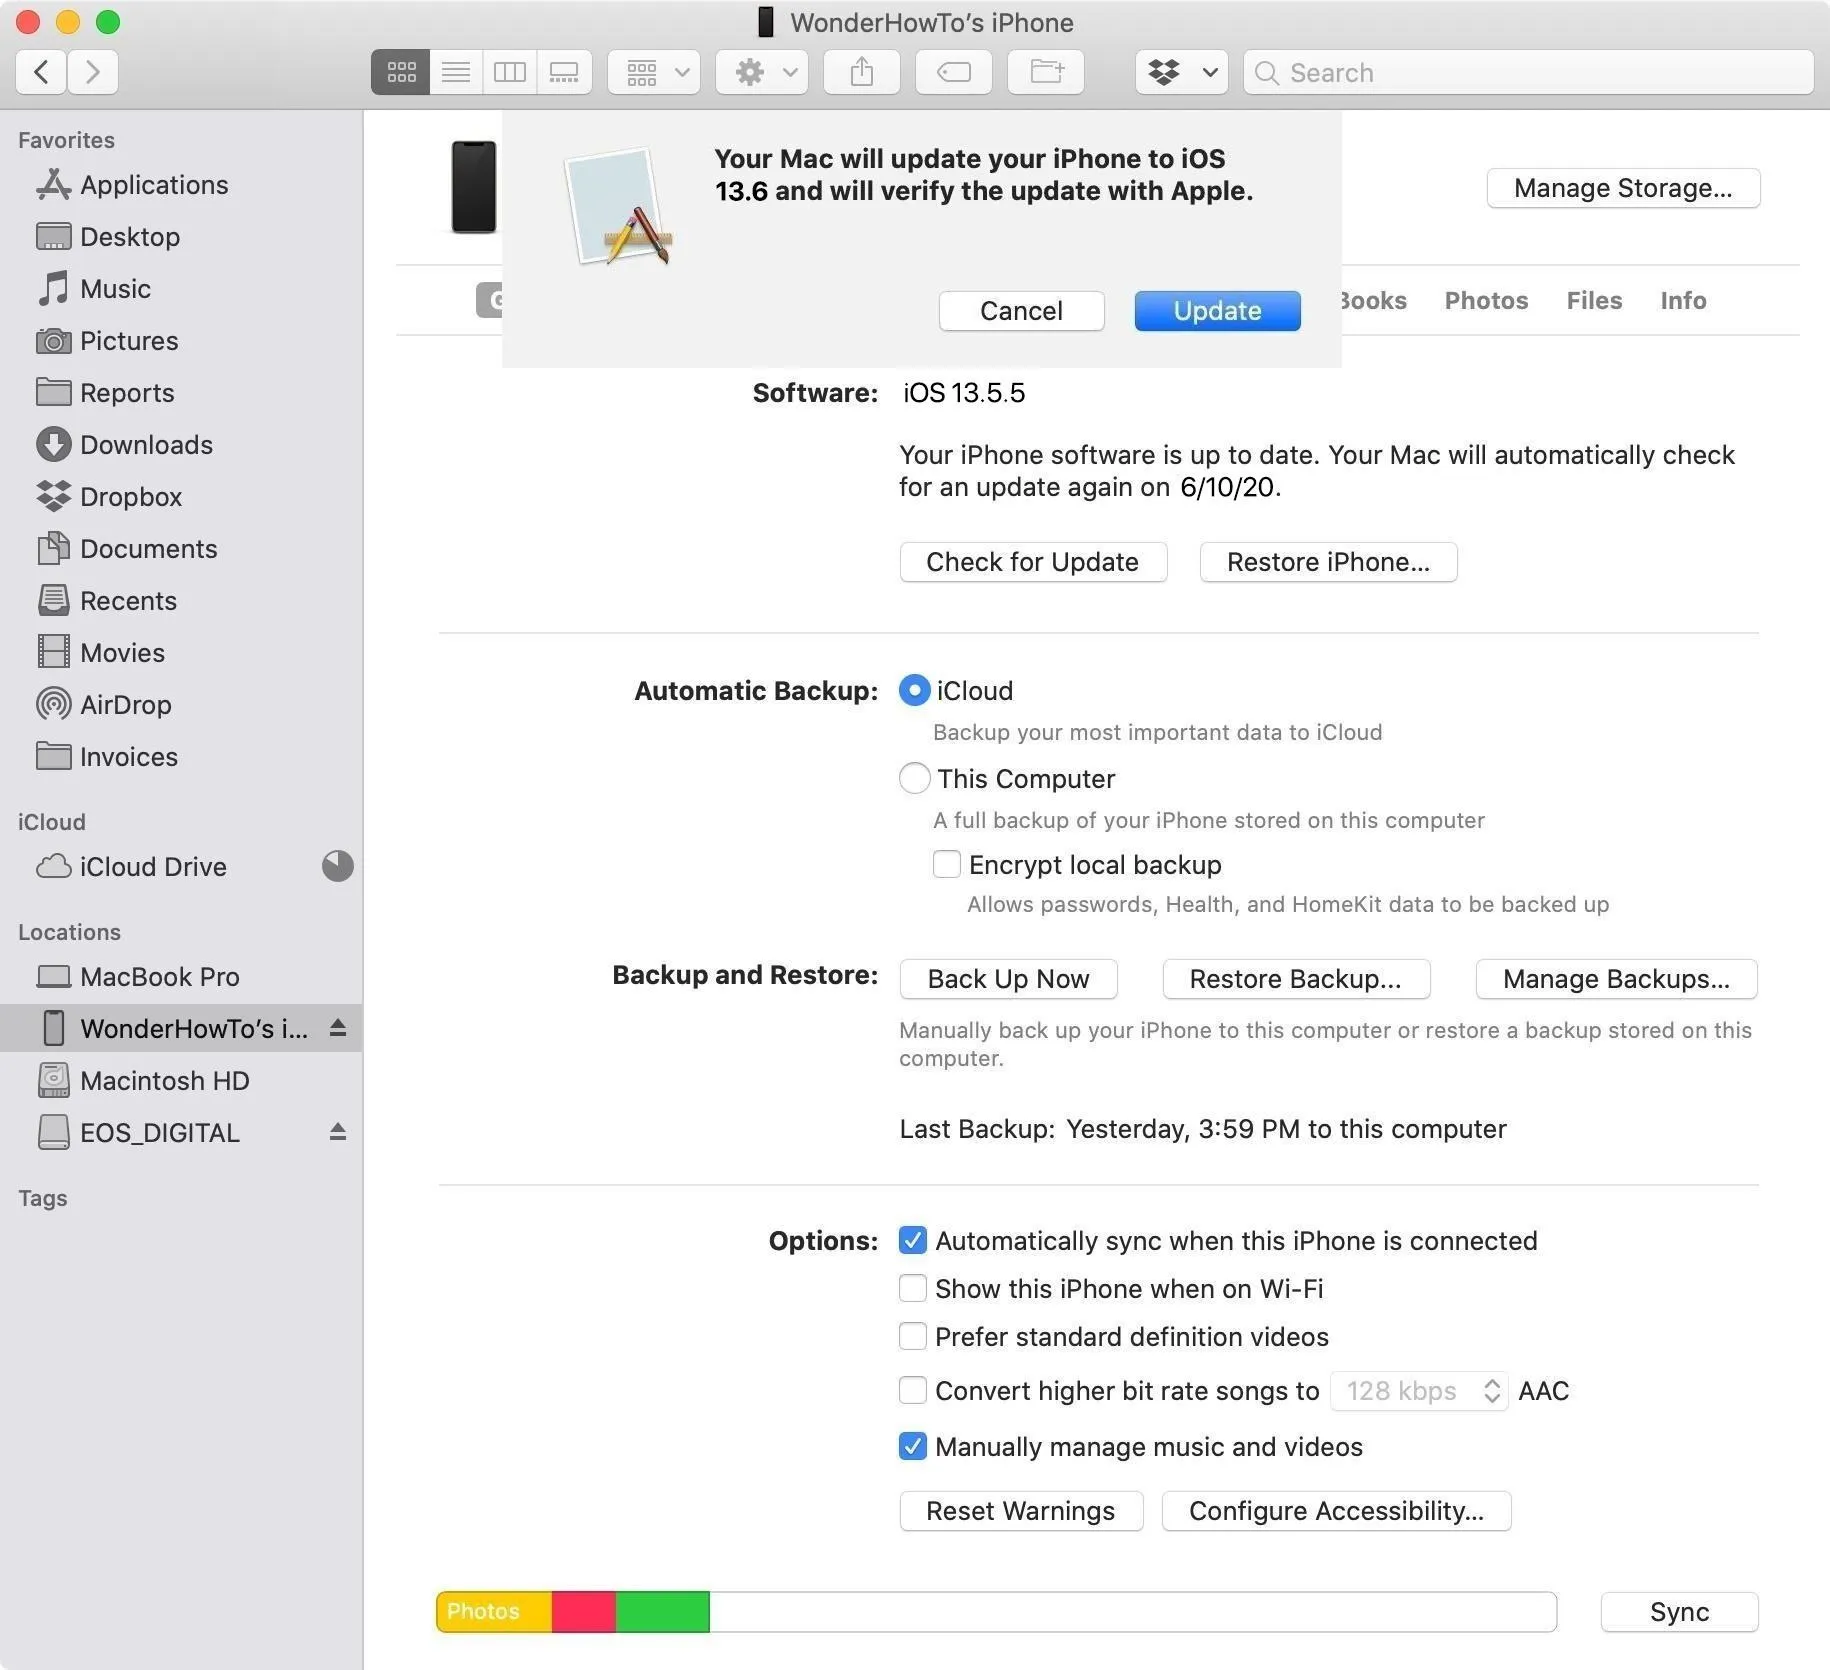Open Configure Accessibility settings

[1336, 1511]
